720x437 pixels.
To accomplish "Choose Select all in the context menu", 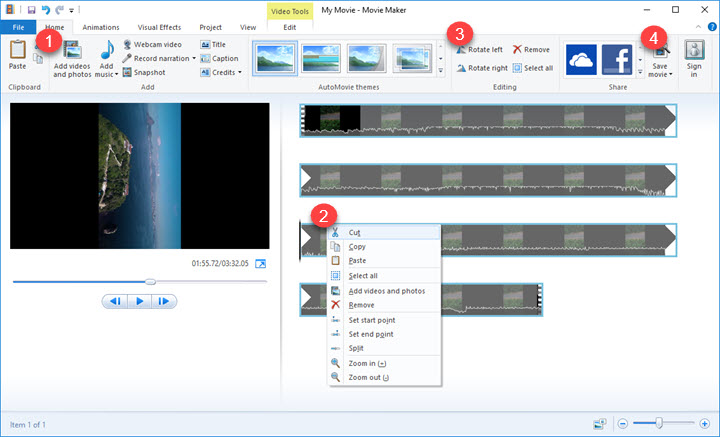I will (384, 275).
